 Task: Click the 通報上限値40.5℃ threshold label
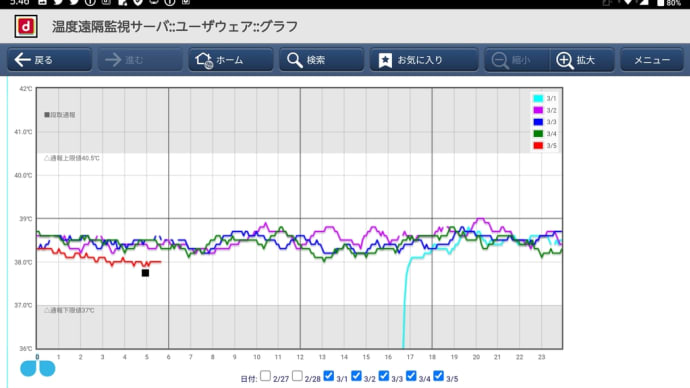72,158
